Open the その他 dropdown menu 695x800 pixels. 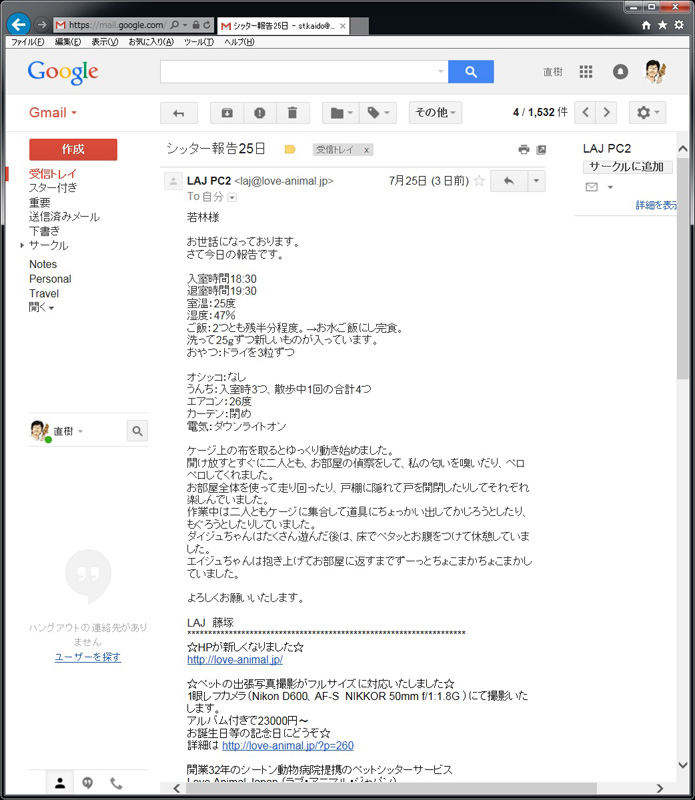pos(436,113)
